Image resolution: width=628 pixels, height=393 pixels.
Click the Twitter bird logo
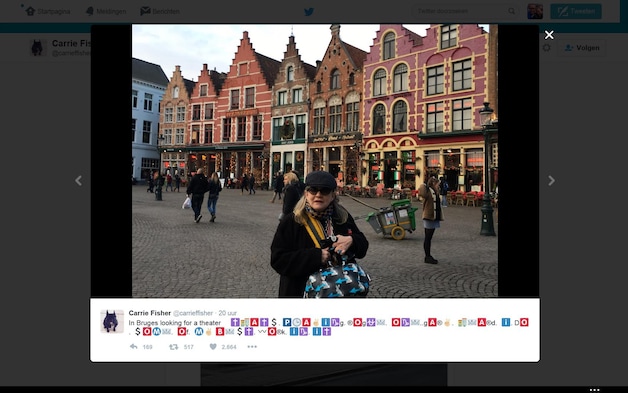click(309, 12)
